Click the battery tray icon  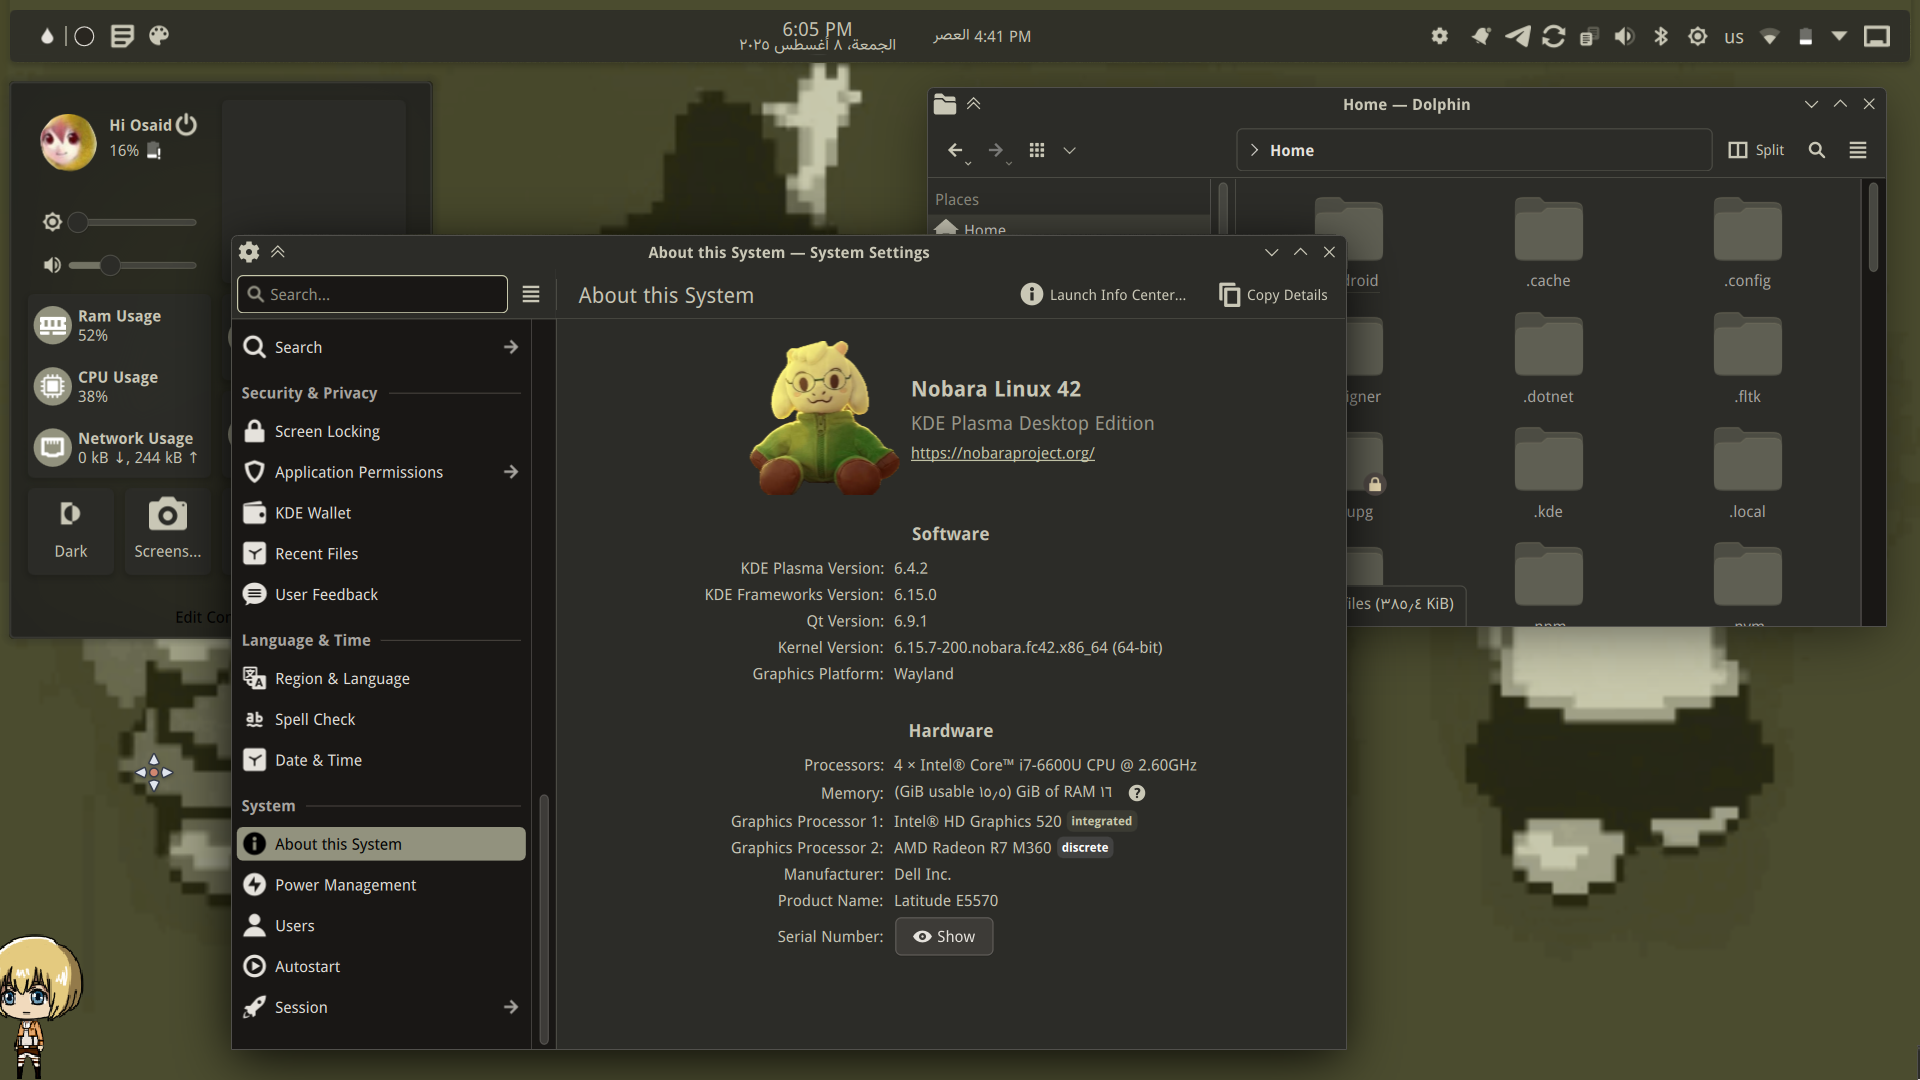point(1805,36)
